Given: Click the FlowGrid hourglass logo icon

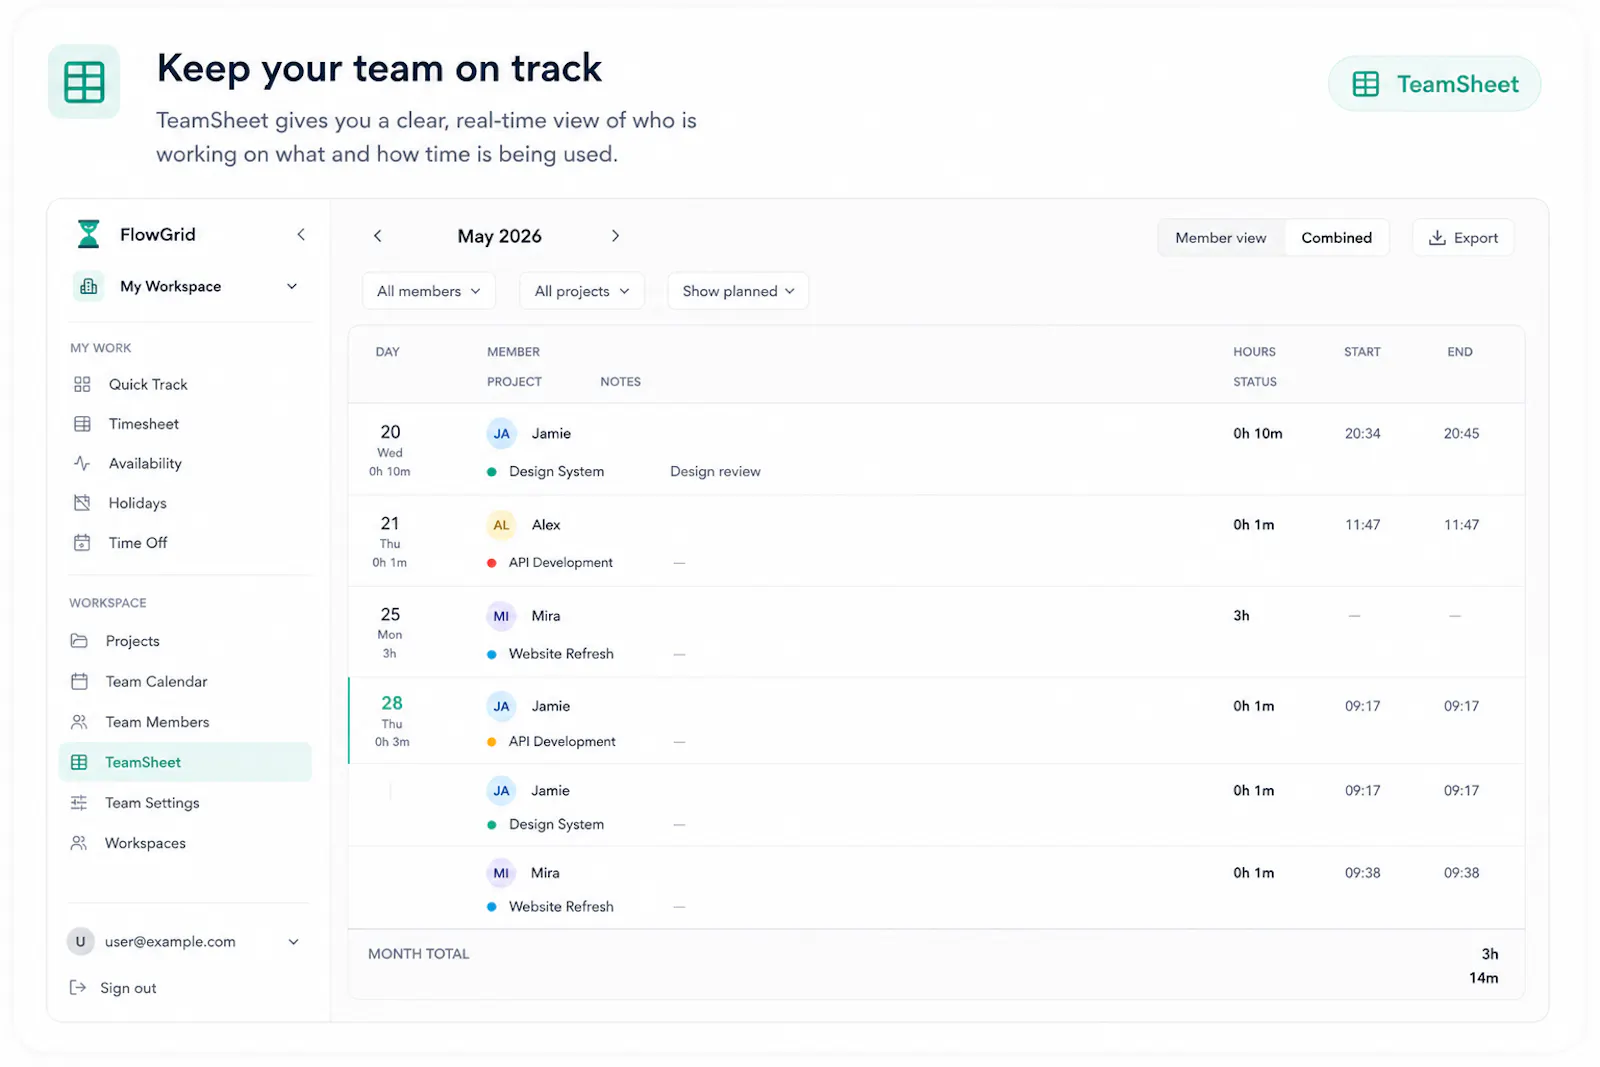Looking at the screenshot, I should (88, 234).
